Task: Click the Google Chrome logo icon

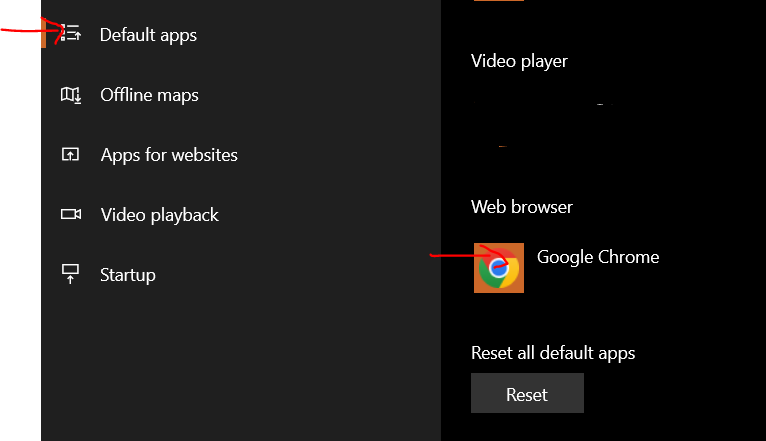Action: pos(499,268)
